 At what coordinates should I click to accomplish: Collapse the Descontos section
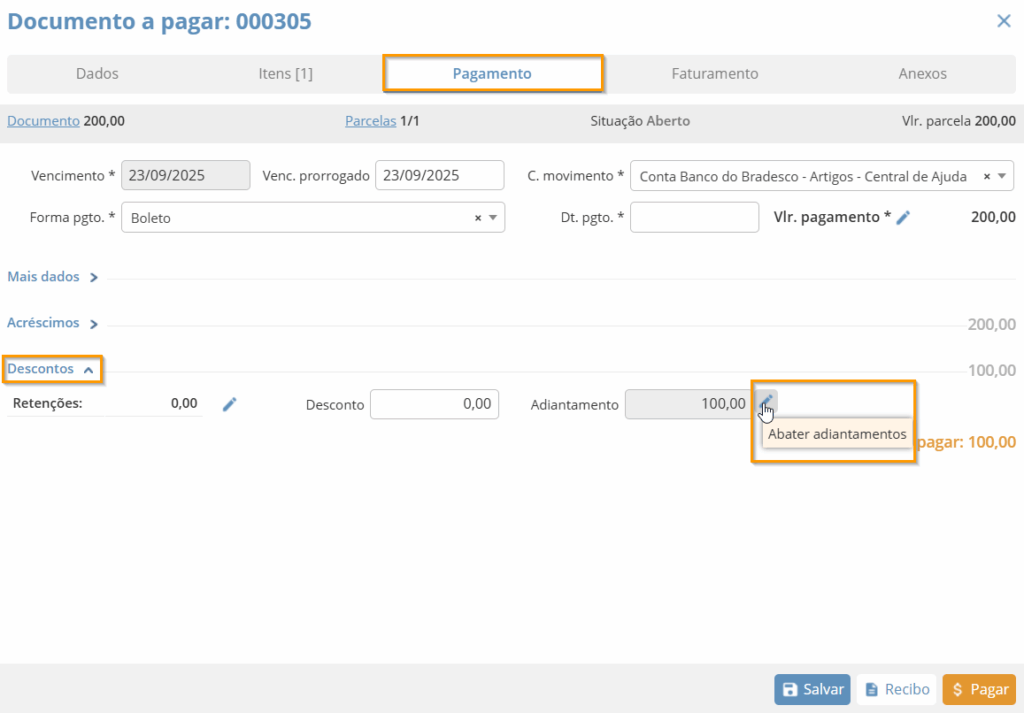pyautogui.click(x=52, y=369)
